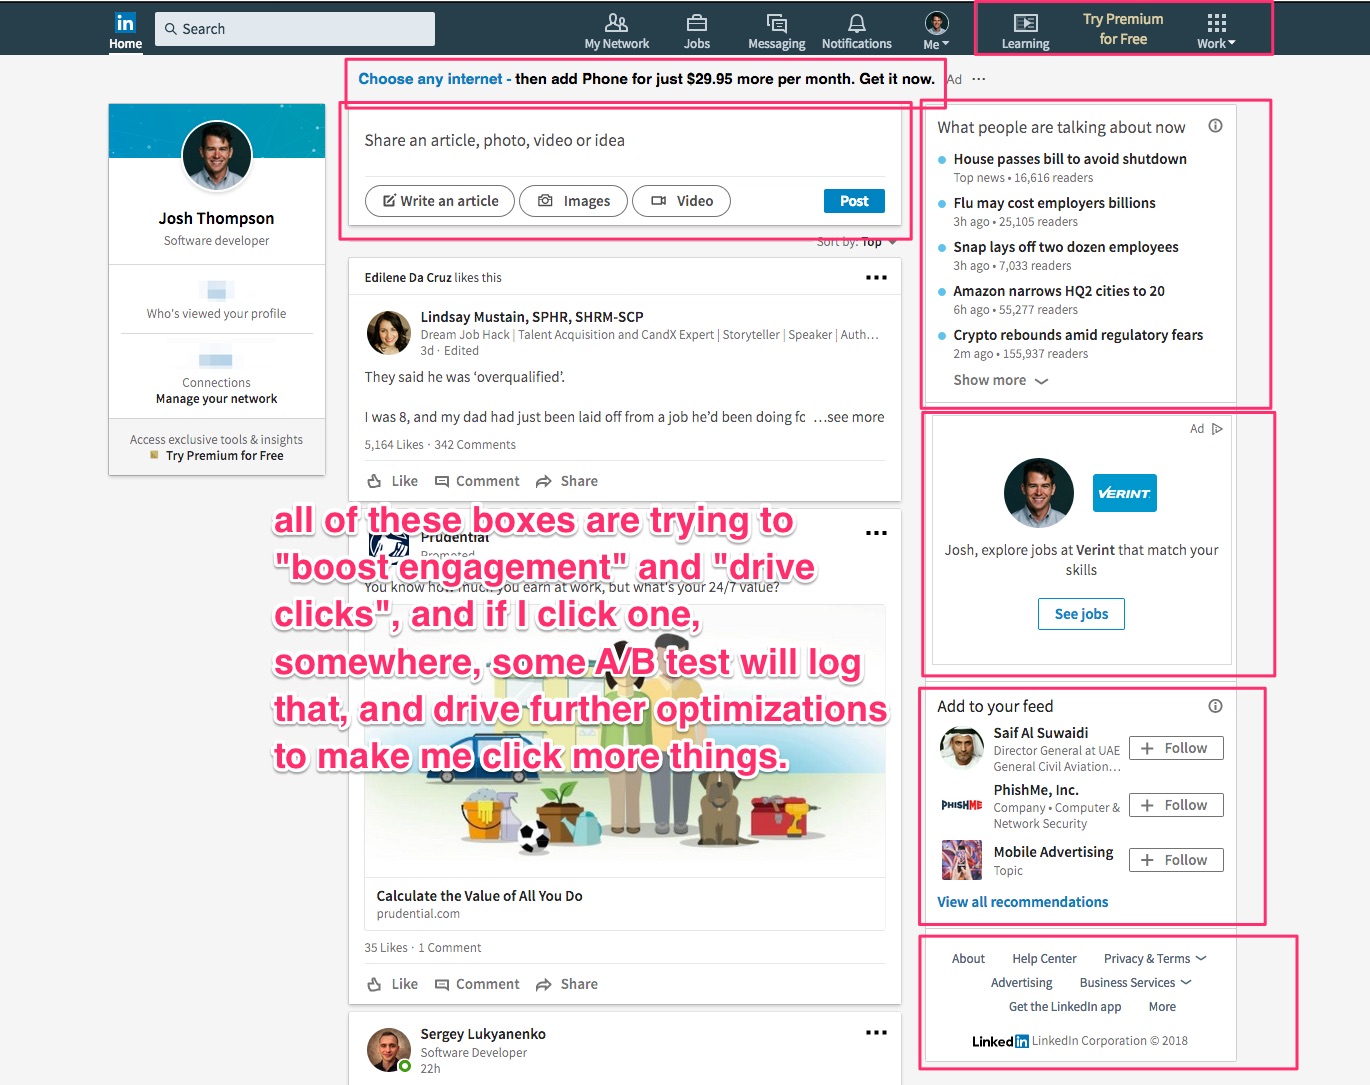Open 'Flu may cost employers billions' story
Viewport: 1370px width, 1085px height.
coord(1054,203)
